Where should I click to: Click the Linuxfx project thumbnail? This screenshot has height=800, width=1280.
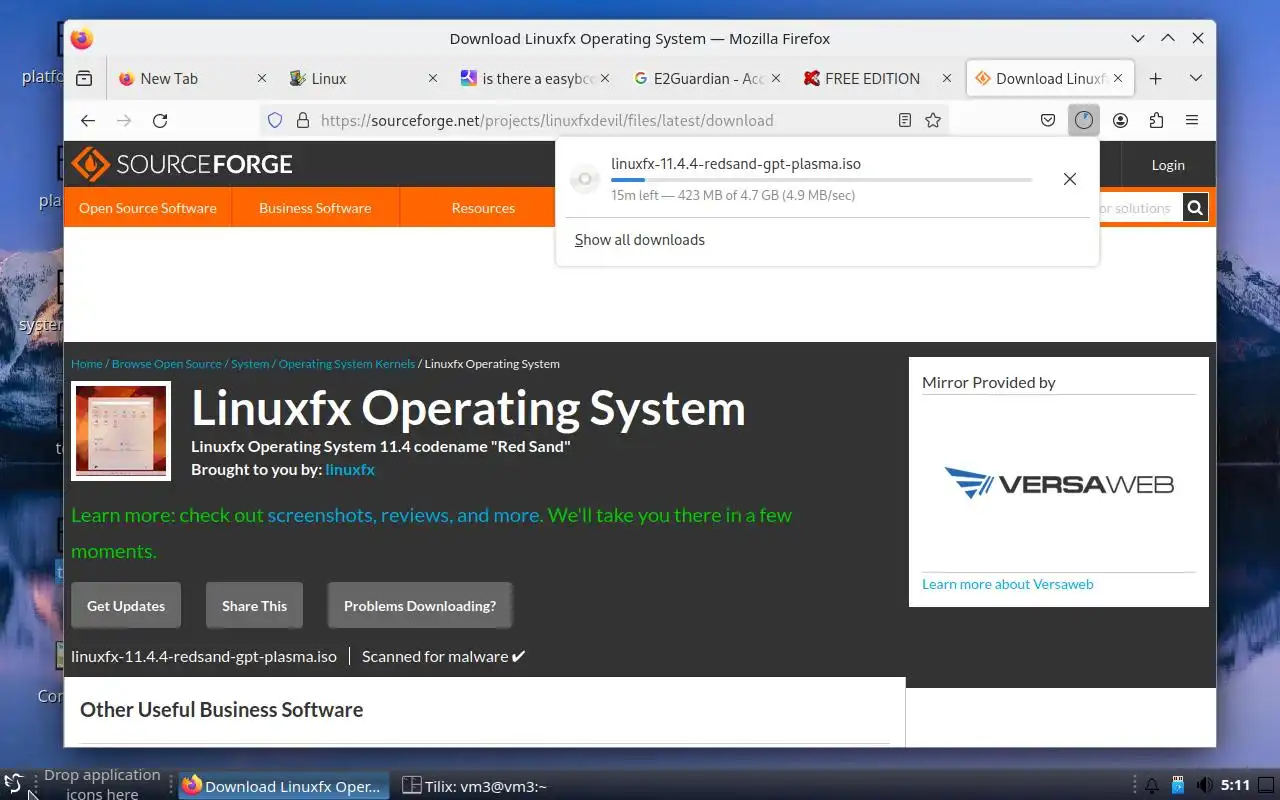[x=121, y=431]
